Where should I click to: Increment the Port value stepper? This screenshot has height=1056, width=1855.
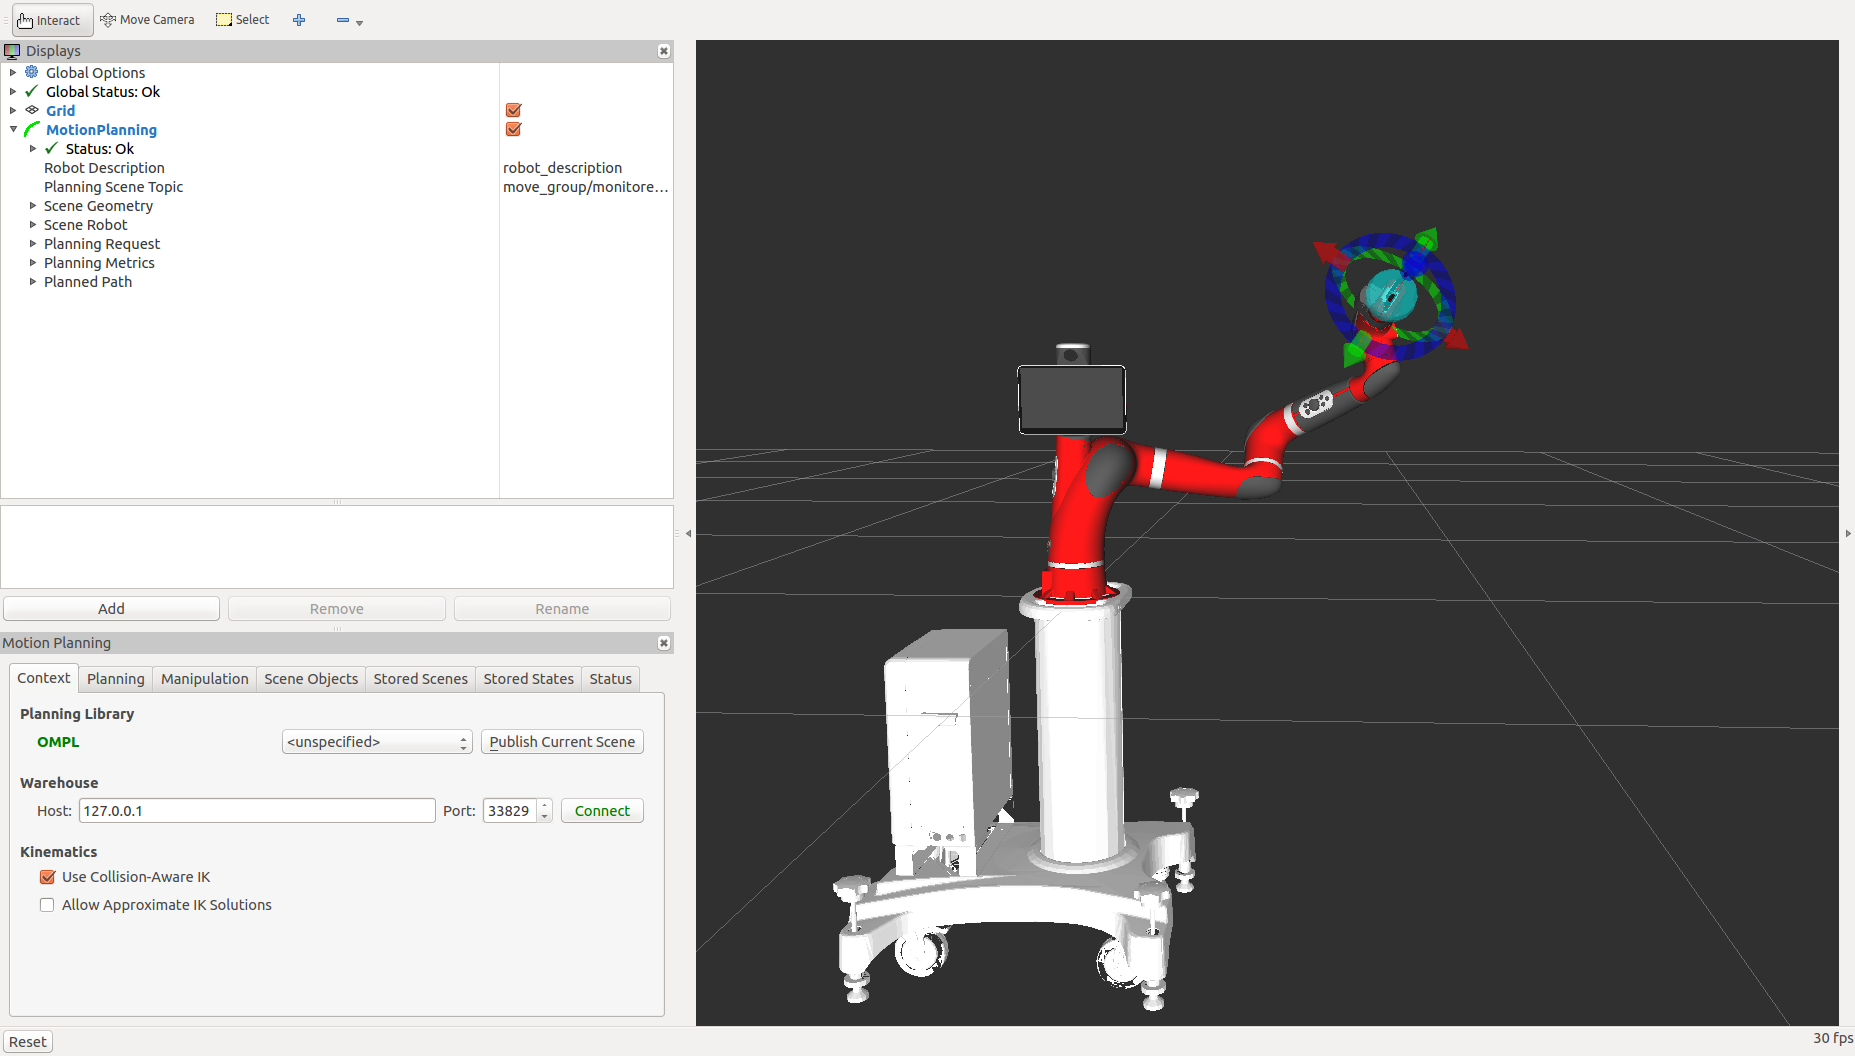click(x=545, y=805)
